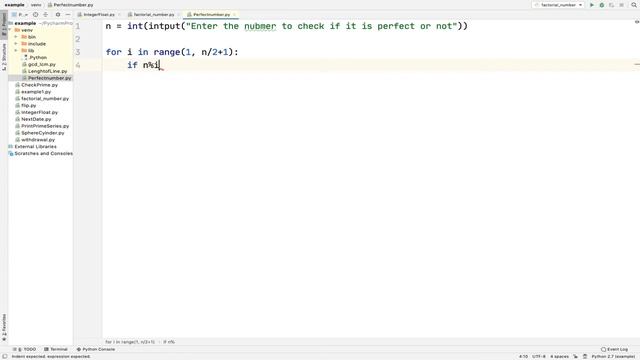Click editor code inspection eye icon
The image size is (640, 360).
tap(637, 22)
